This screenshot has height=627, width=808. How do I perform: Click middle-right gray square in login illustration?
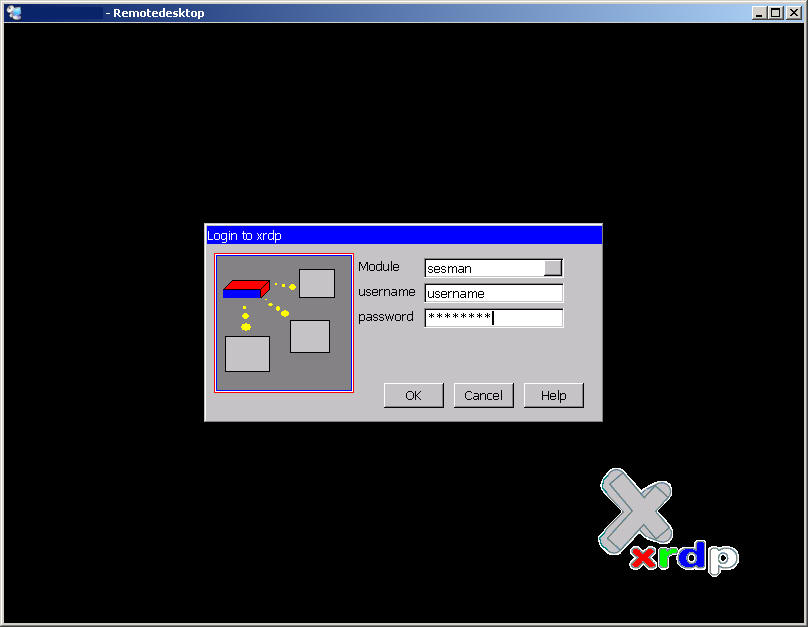click(x=310, y=336)
